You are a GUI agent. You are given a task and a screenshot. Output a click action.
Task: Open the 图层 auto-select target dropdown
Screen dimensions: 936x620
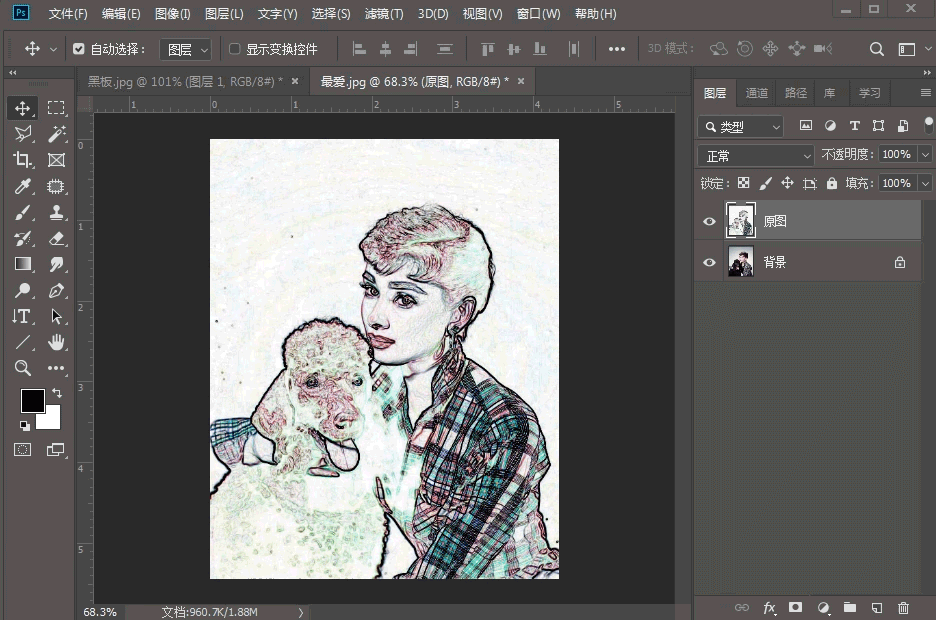(x=187, y=49)
